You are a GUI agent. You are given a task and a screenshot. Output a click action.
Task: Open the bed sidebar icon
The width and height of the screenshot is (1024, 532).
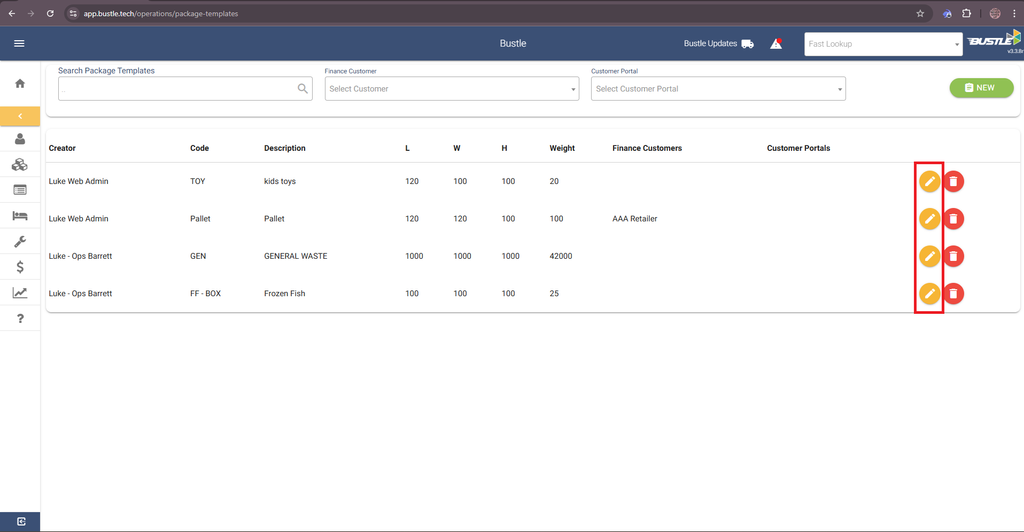click(20, 215)
